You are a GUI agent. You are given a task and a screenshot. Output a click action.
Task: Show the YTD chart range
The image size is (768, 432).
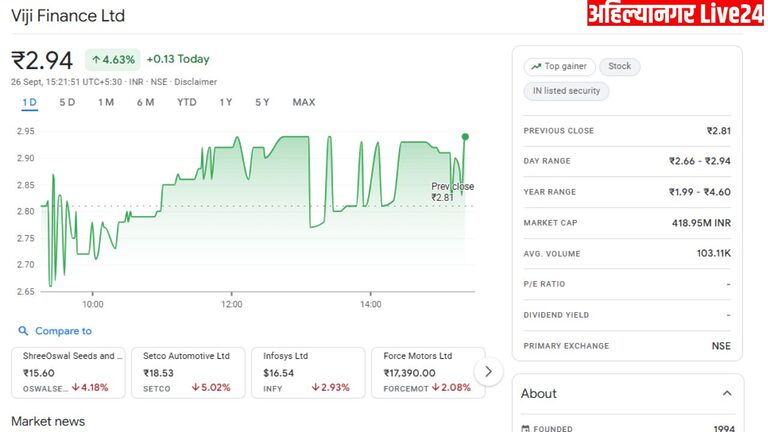coord(187,102)
